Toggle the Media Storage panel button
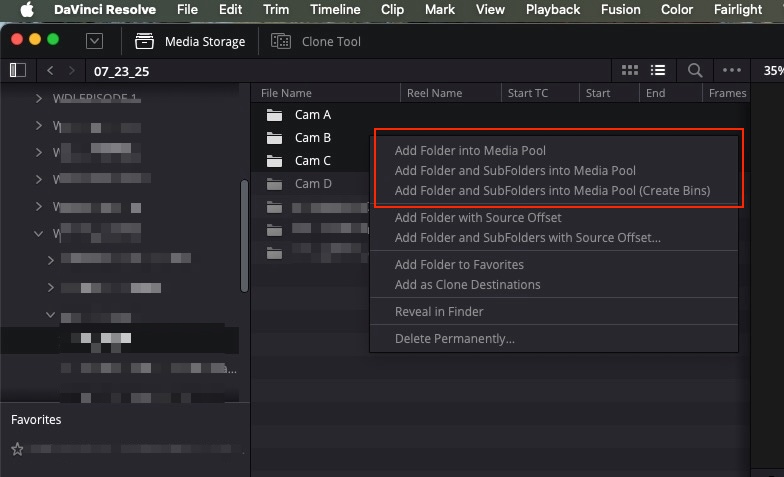The image size is (784, 477). pos(190,42)
